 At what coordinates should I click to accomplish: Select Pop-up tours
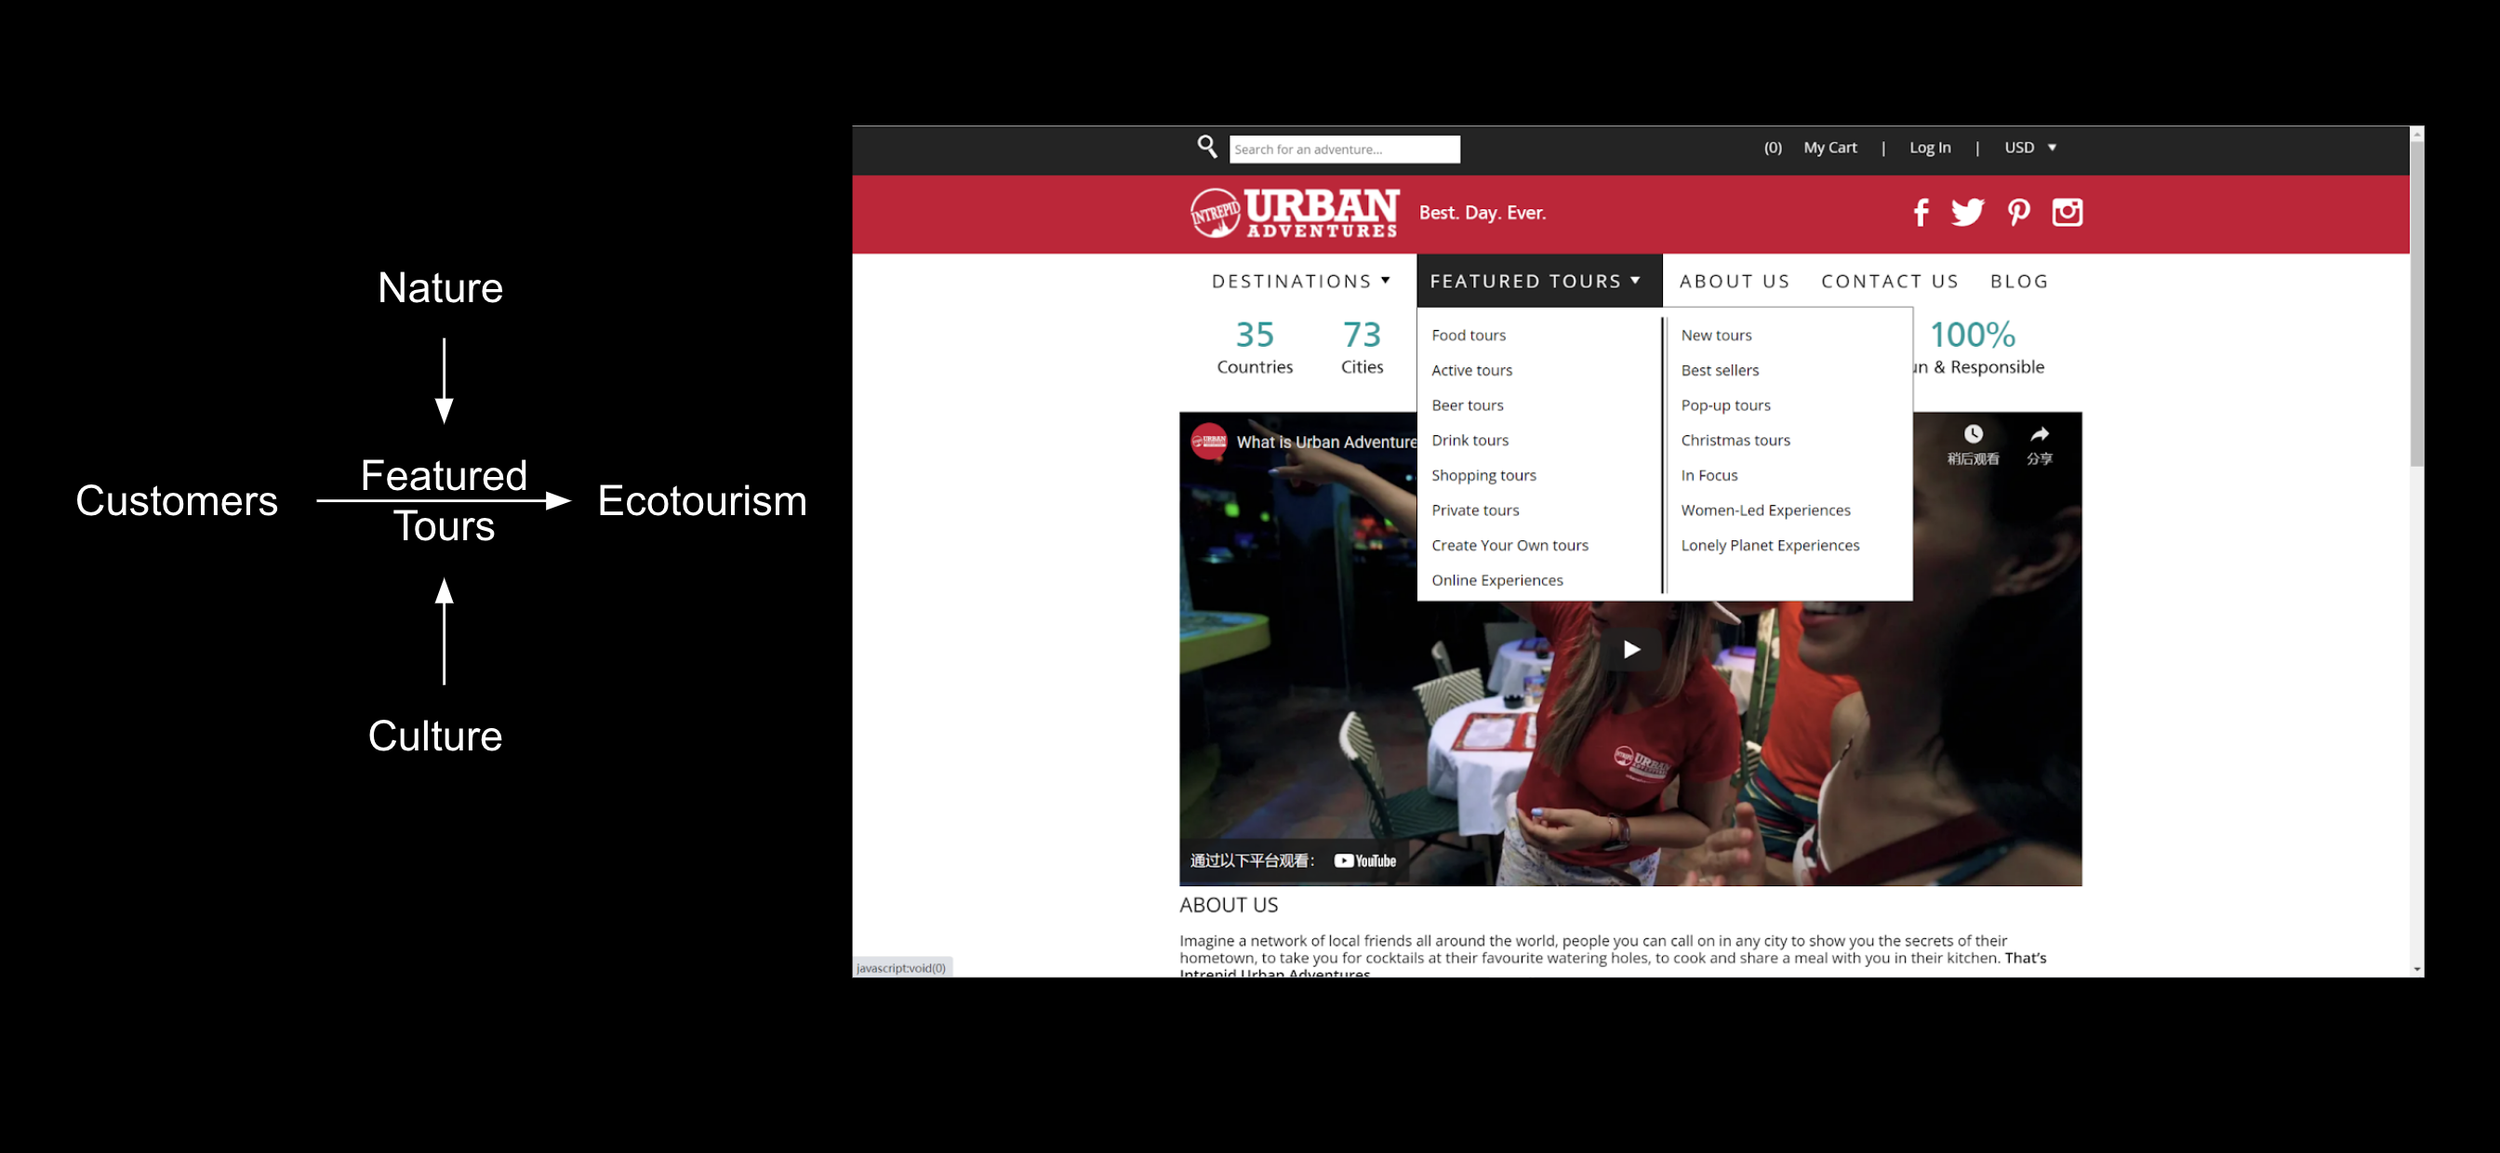[1725, 405]
